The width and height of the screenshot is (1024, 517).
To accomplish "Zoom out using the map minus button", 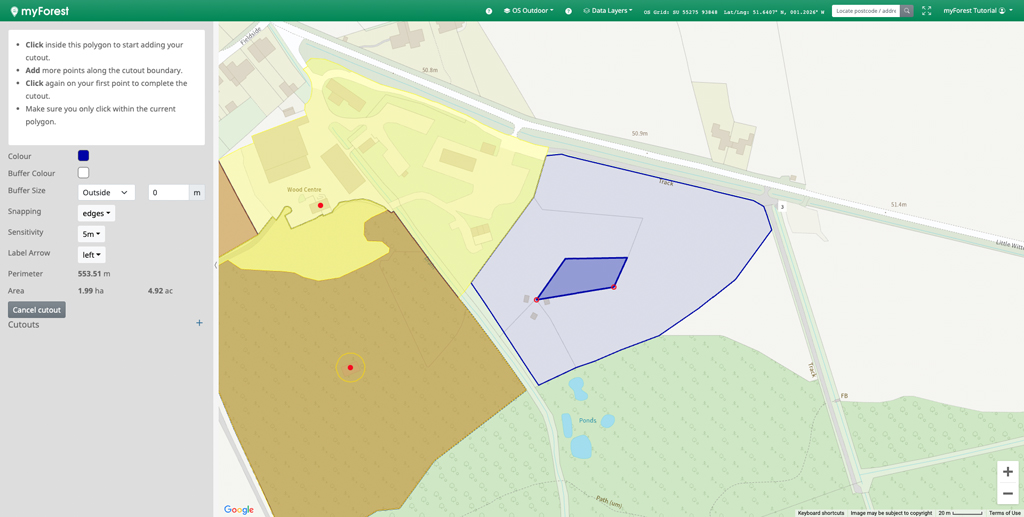I will [1007, 494].
